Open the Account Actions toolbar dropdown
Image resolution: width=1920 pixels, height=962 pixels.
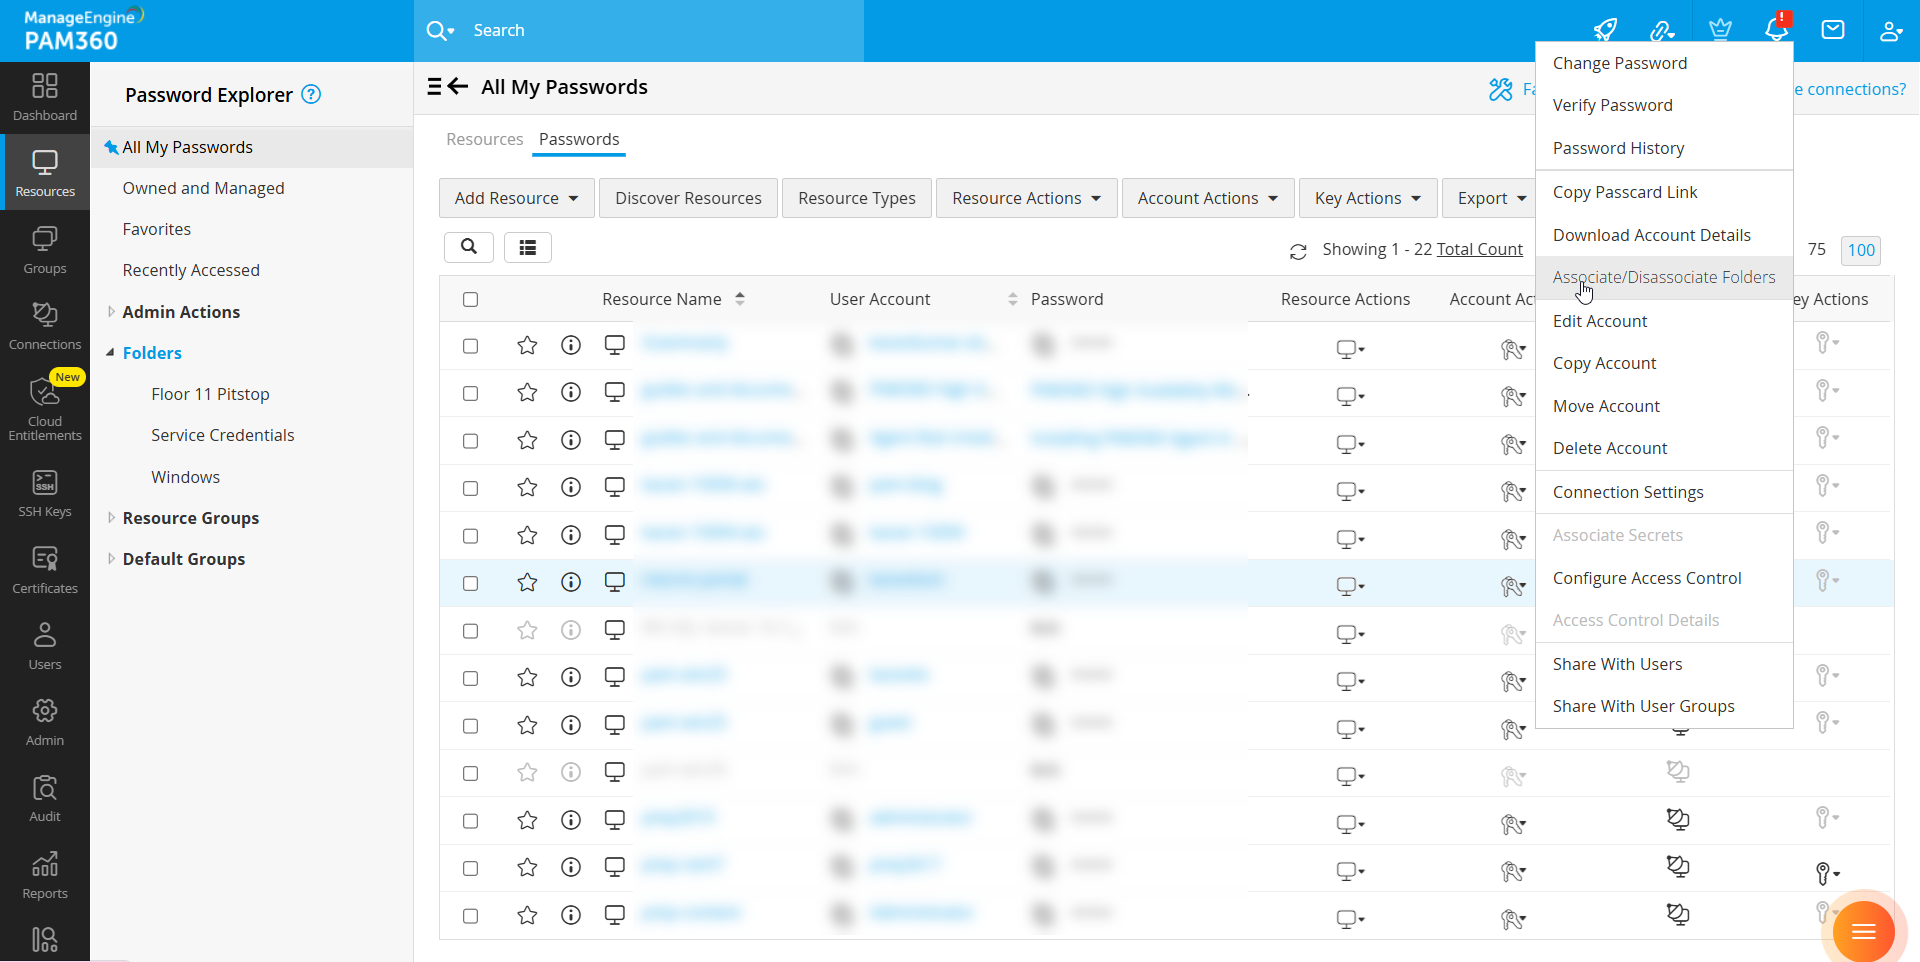click(x=1208, y=198)
